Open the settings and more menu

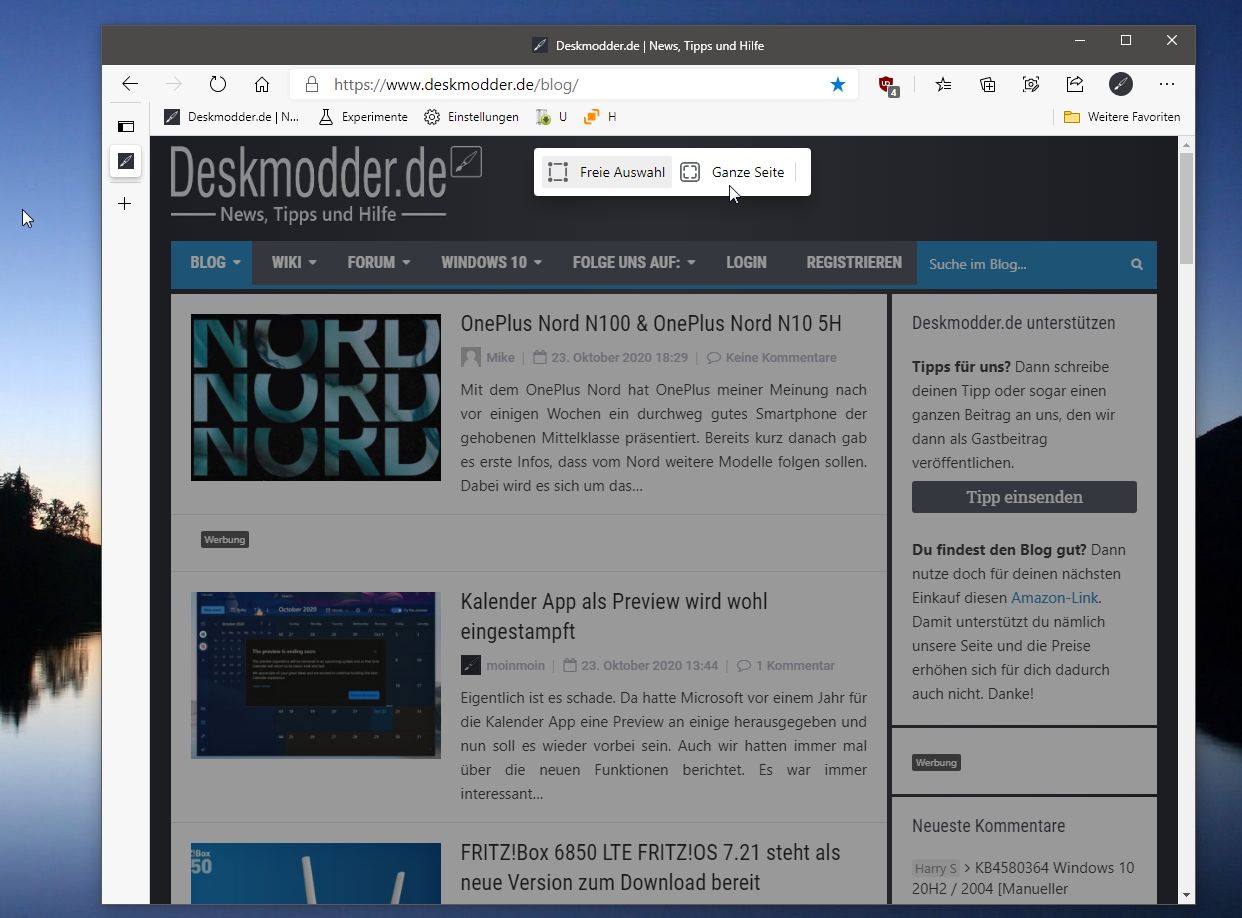point(1167,85)
